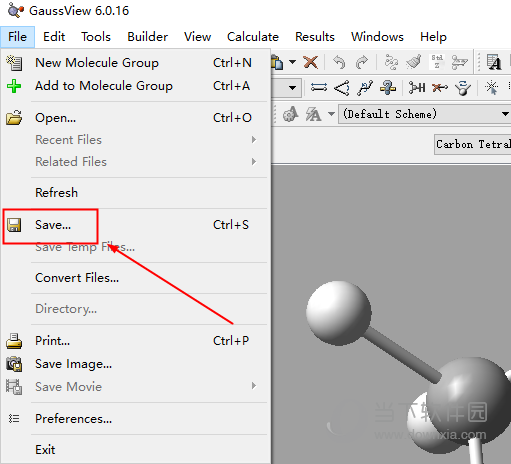Click the Rebond atoms toolbar icon
This screenshot has width=511, height=464.
pyautogui.click(x=391, y=62)
